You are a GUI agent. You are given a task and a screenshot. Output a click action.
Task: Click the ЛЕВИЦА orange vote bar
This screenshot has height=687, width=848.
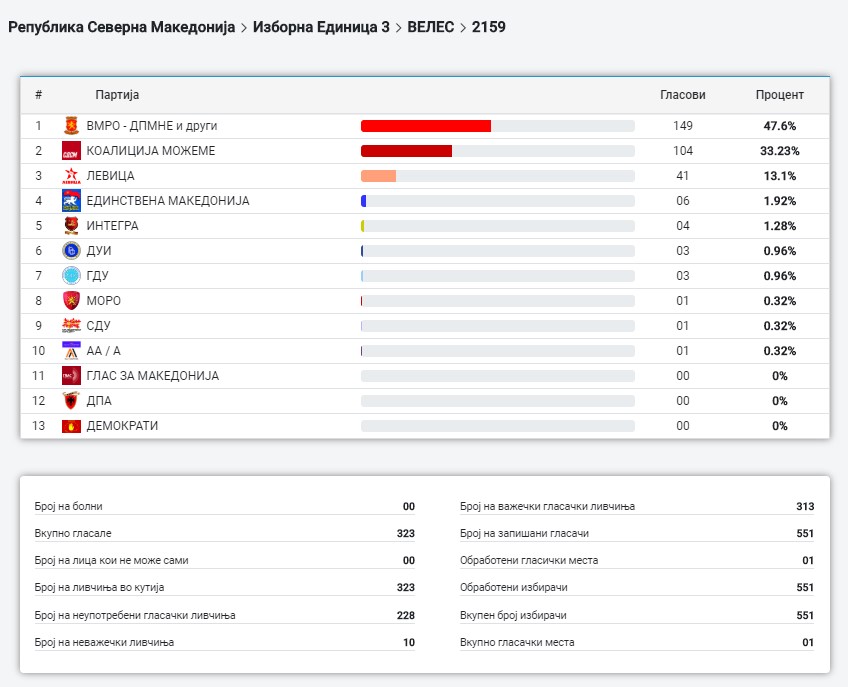pyautogui.click(x=378, y=176)
